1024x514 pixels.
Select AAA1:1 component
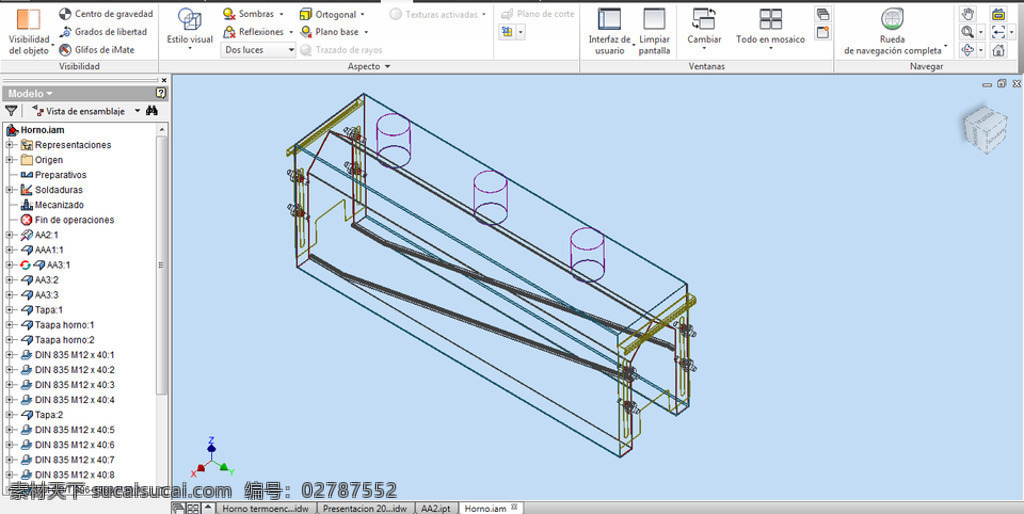[x=42, y=250]
